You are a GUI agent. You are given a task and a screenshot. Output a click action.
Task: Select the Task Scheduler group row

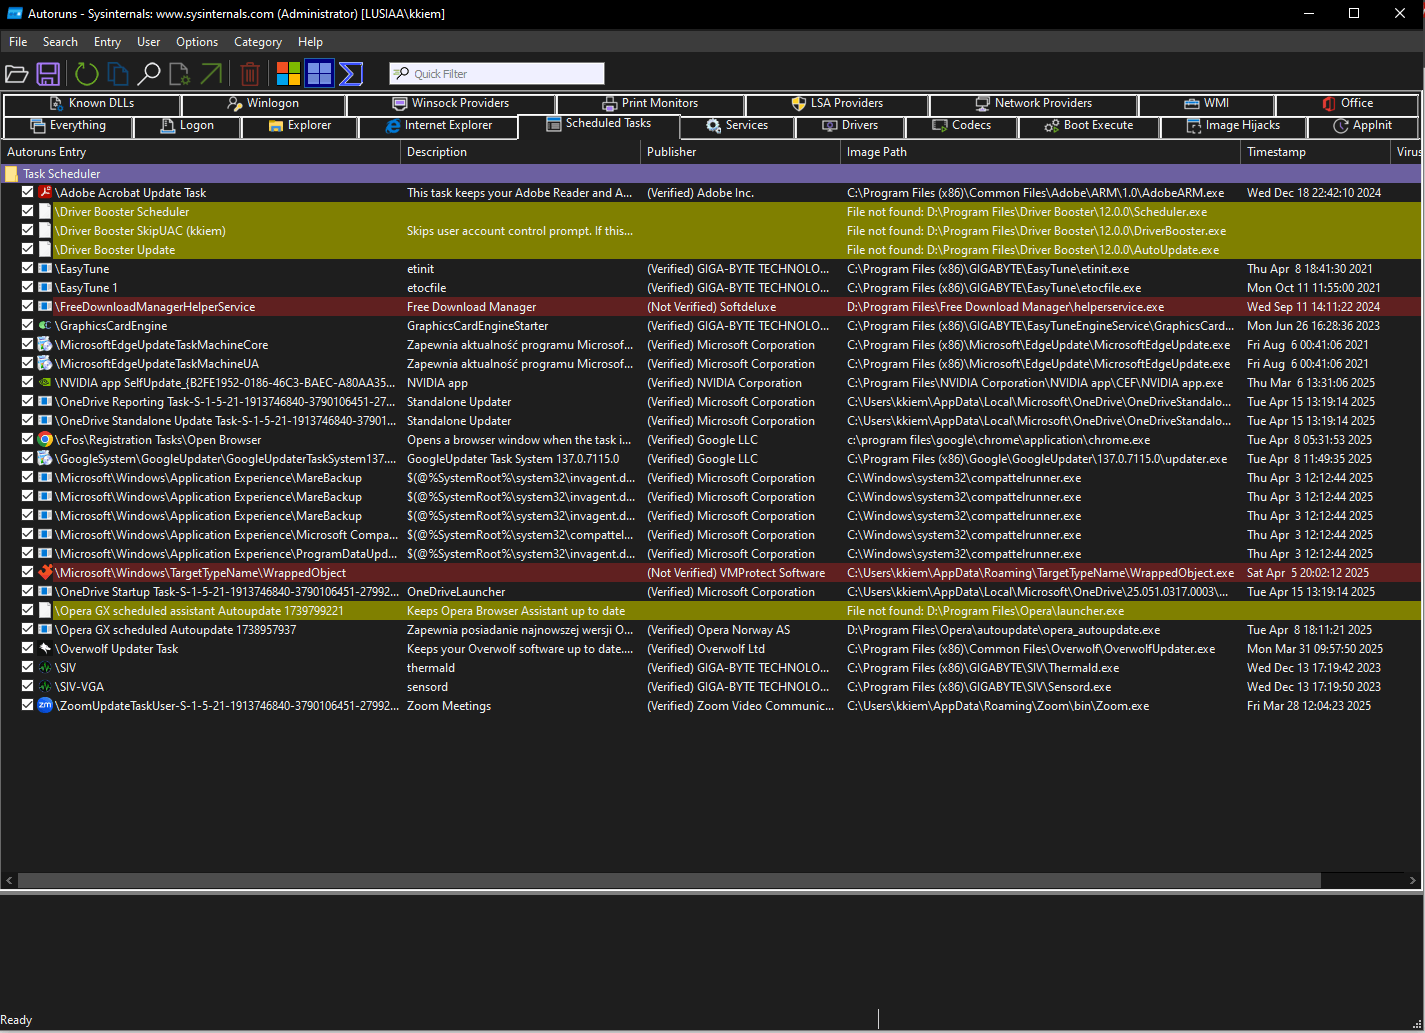(x=711, y=173)
